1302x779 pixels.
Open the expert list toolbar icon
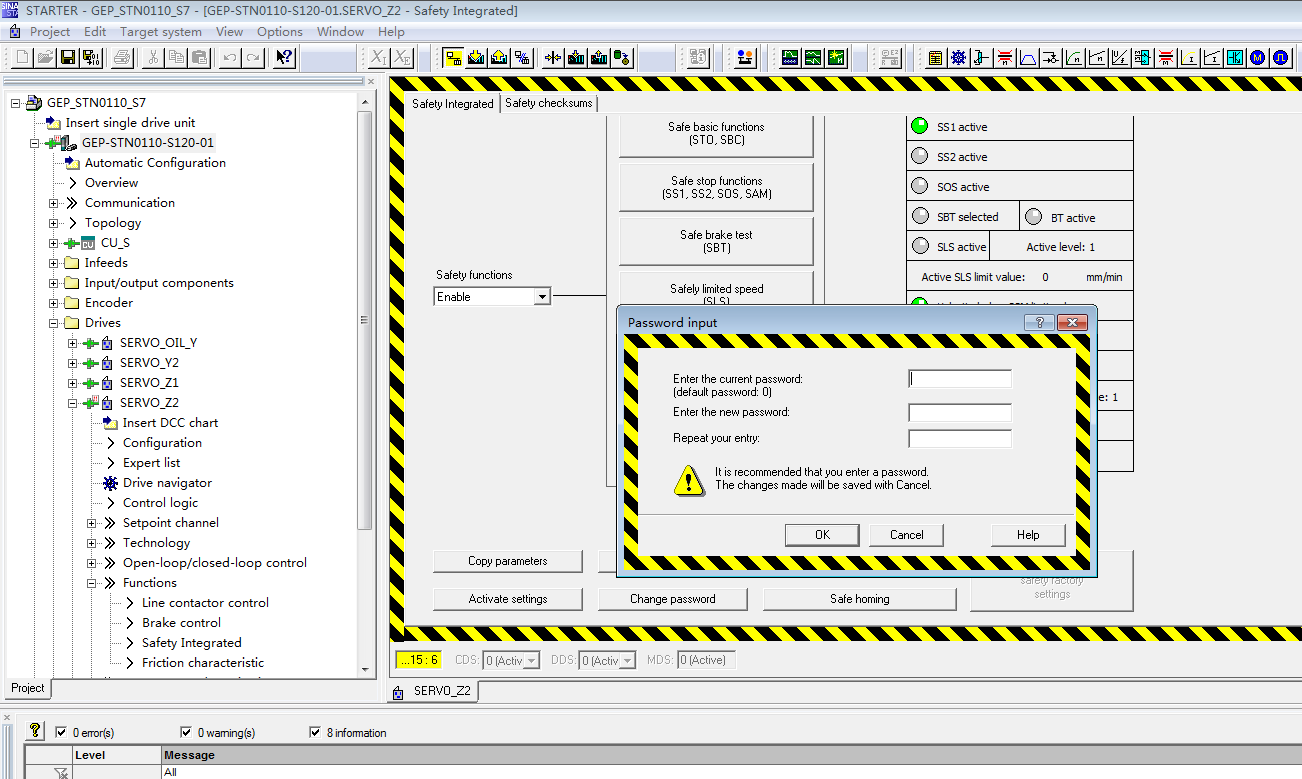tap(935, 58)
